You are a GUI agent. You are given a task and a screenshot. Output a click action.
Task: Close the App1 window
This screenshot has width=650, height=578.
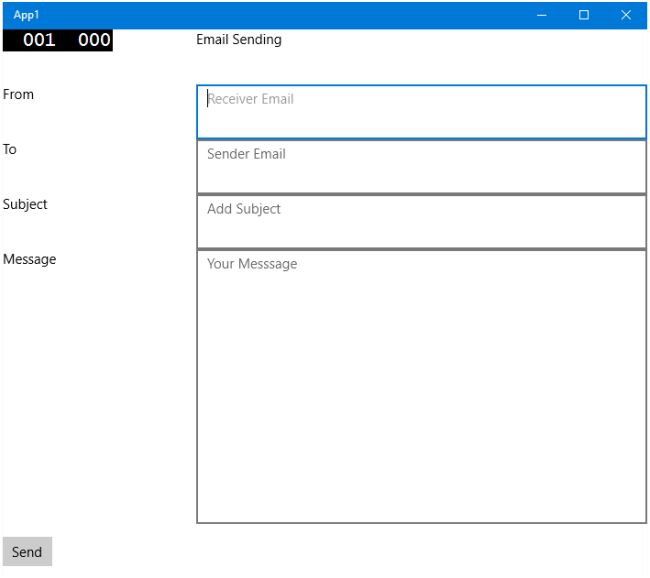coord(626,15)
